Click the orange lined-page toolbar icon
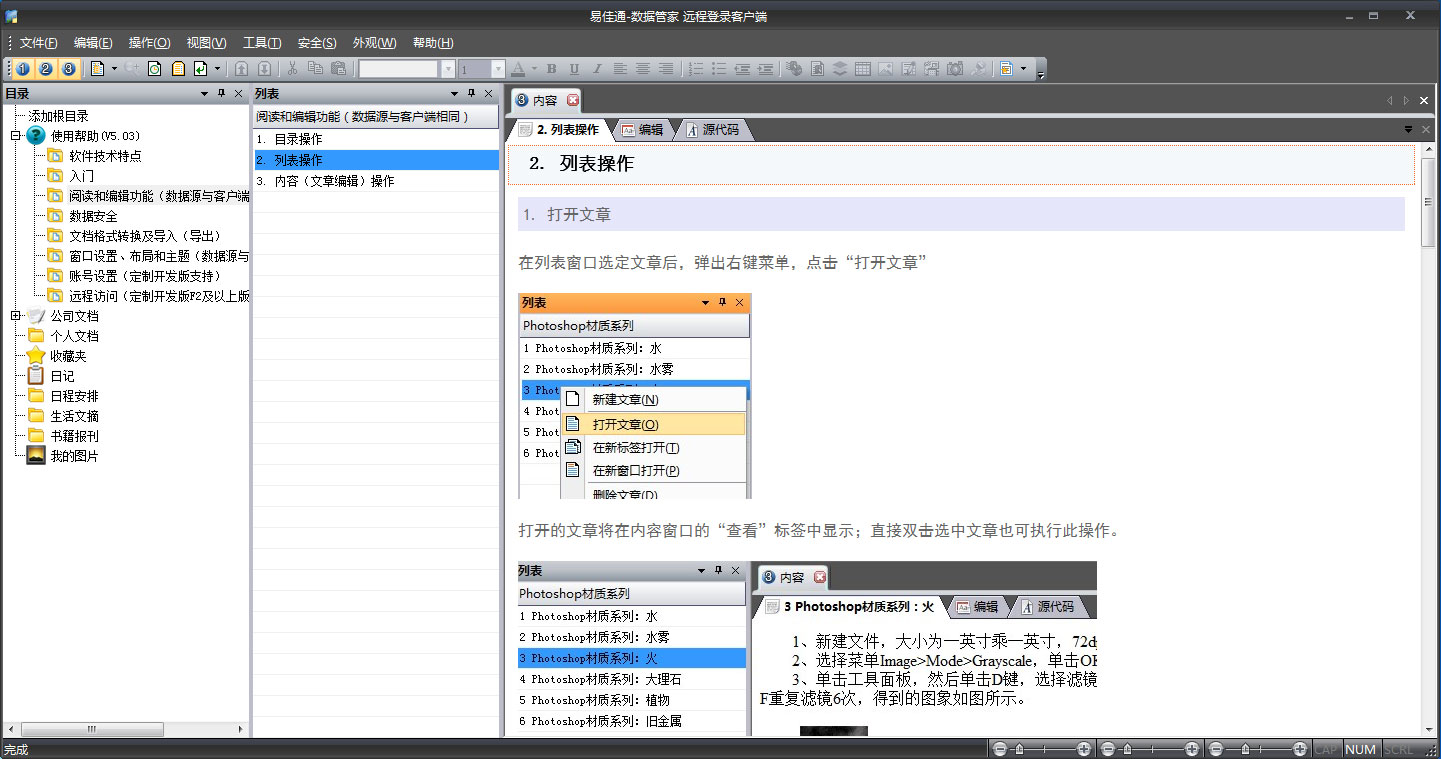The height and width of the screenshot is (759, 1441). (x=178, y=69)
